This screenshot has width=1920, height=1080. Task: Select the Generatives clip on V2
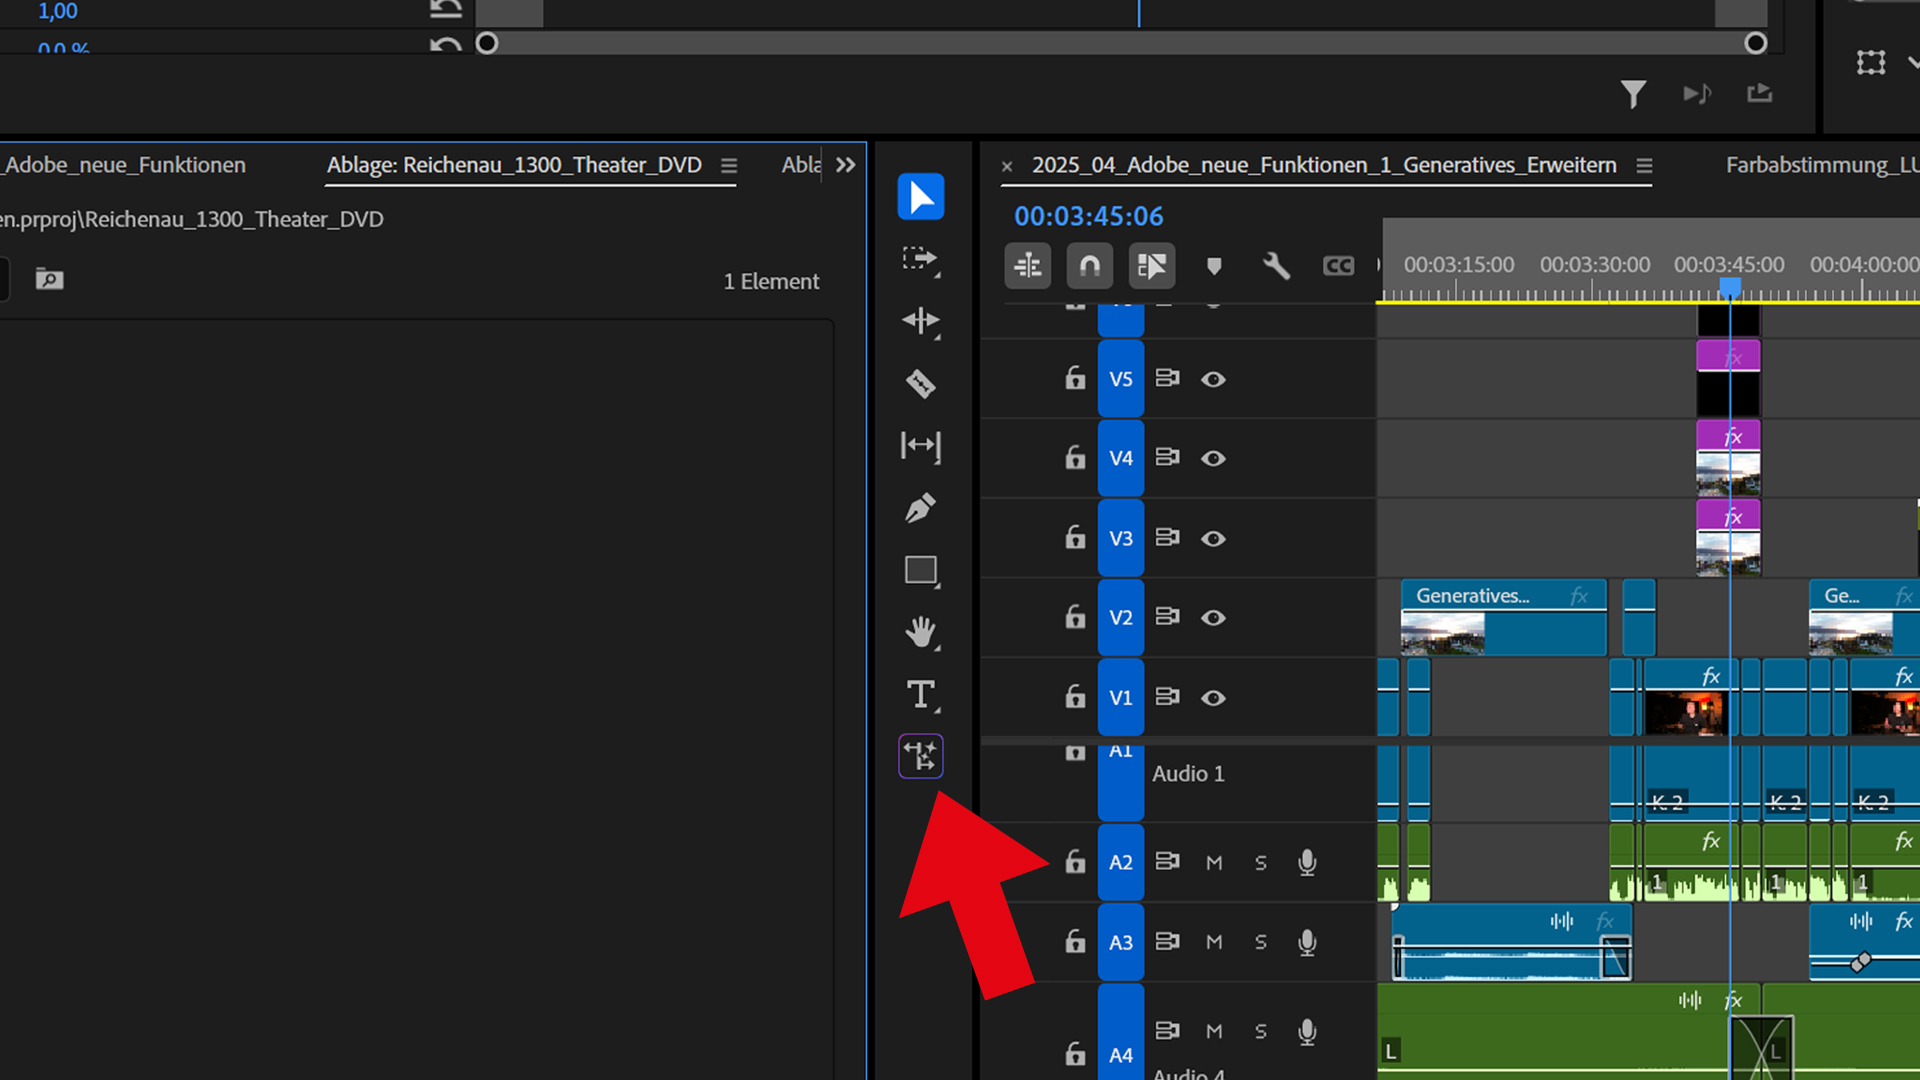point(1502,617)
